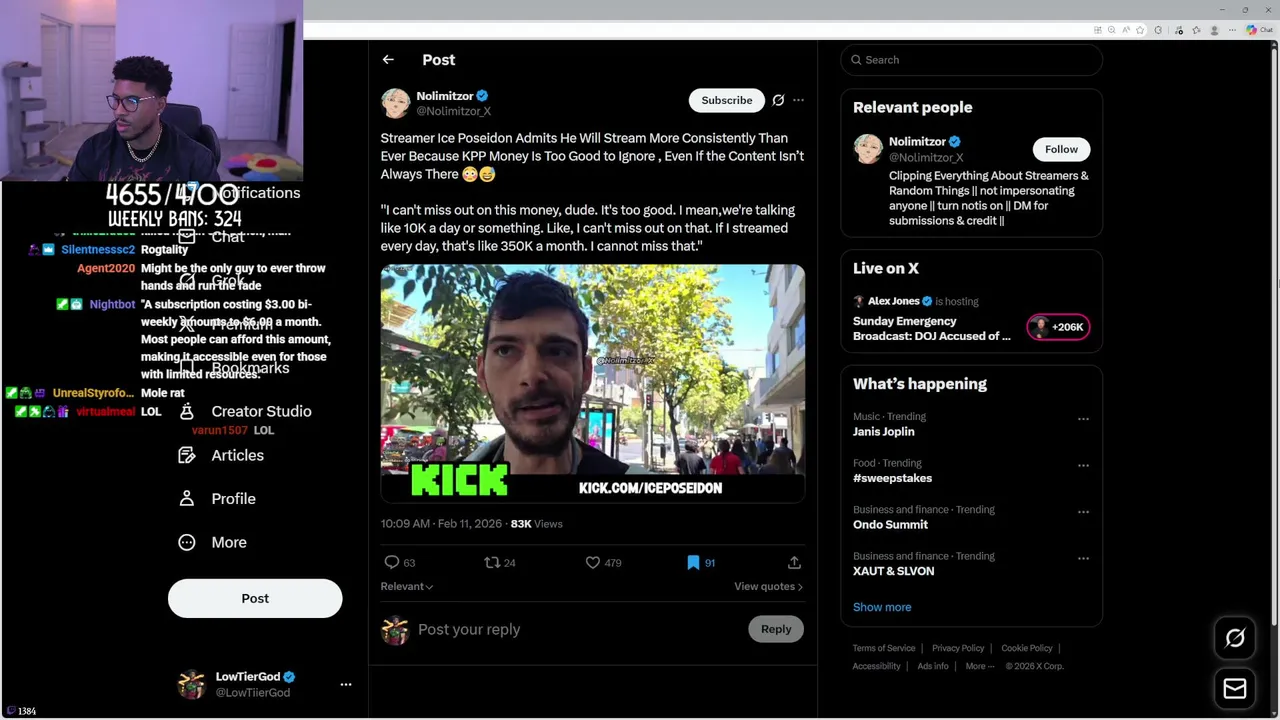Open Grok explain icon next to Subscribe

coord(778,100)
